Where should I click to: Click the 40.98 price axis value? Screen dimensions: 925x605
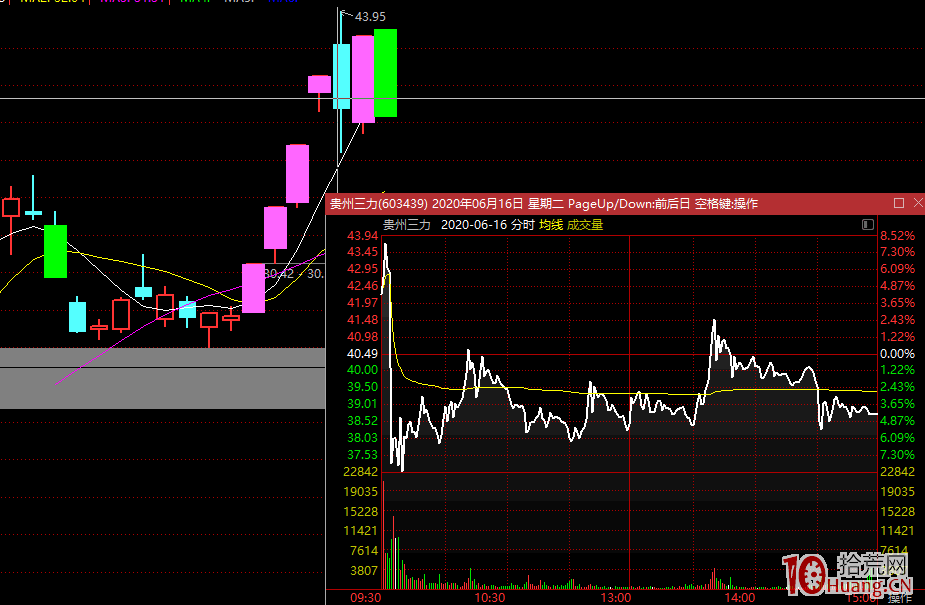click(362, 337)
